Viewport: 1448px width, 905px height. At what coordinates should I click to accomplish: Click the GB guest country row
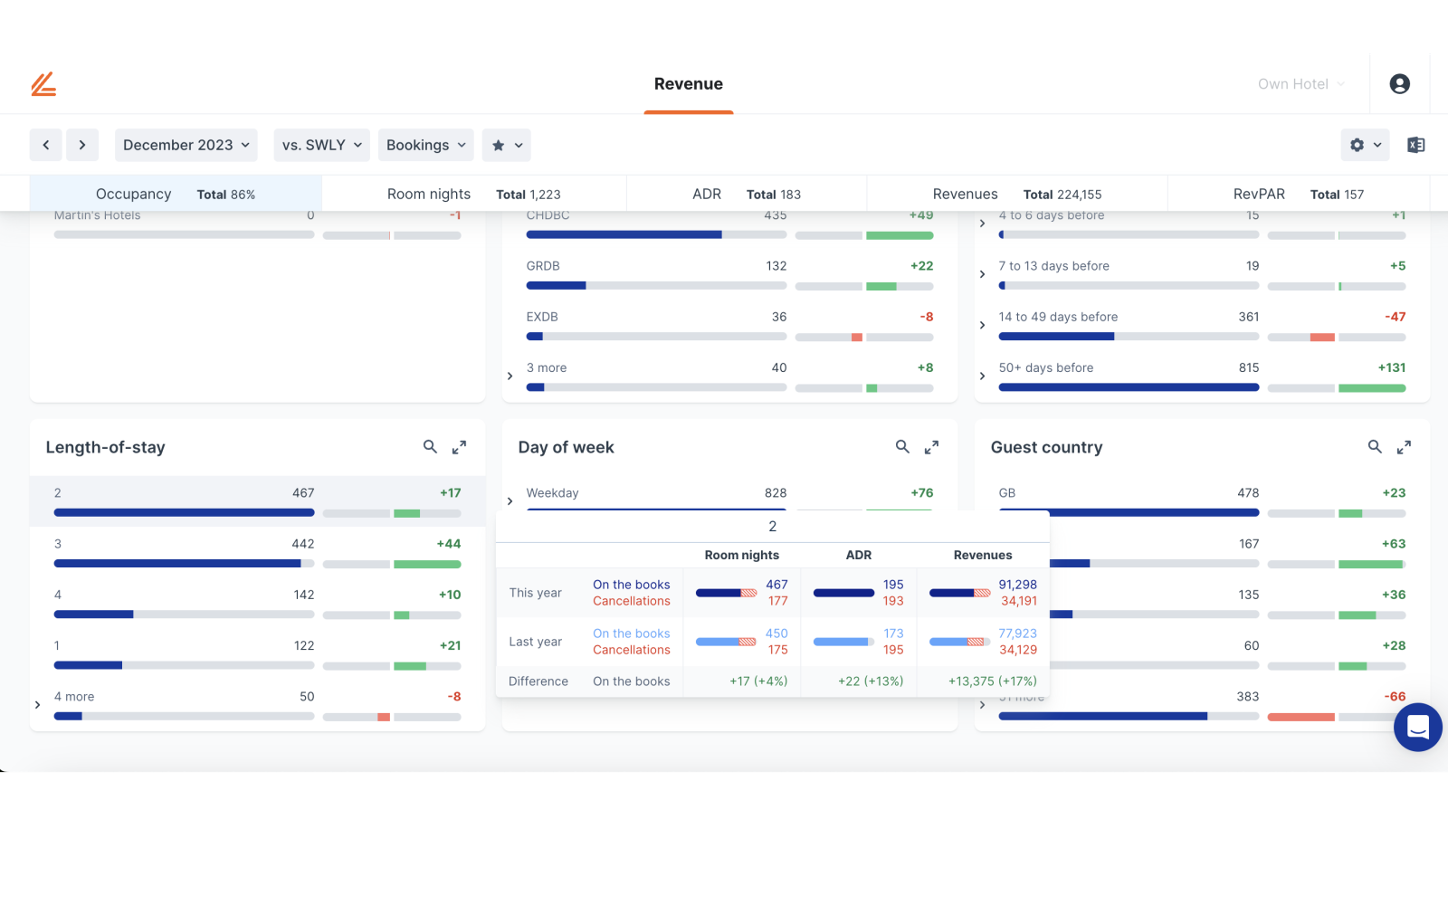1202,500
